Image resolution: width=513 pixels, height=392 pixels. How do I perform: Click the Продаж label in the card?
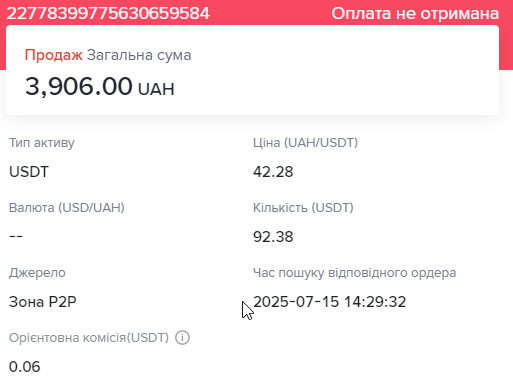coord(54,55)
